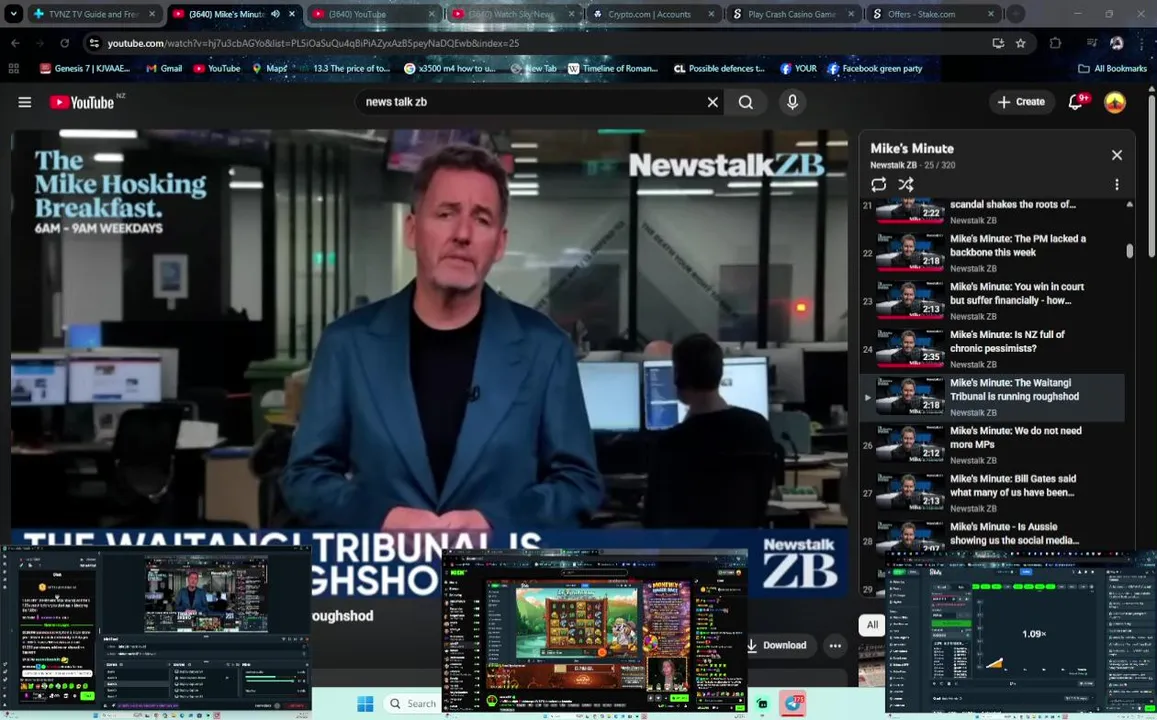Play 'You win in court' playlist video
This screenshot has height=720, width=1157.
(x=992, y=301)
